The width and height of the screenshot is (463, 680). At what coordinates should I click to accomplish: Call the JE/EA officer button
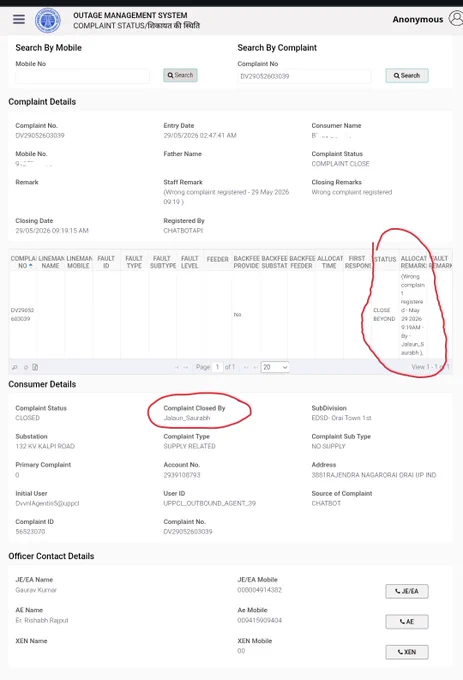coord(407,591)
